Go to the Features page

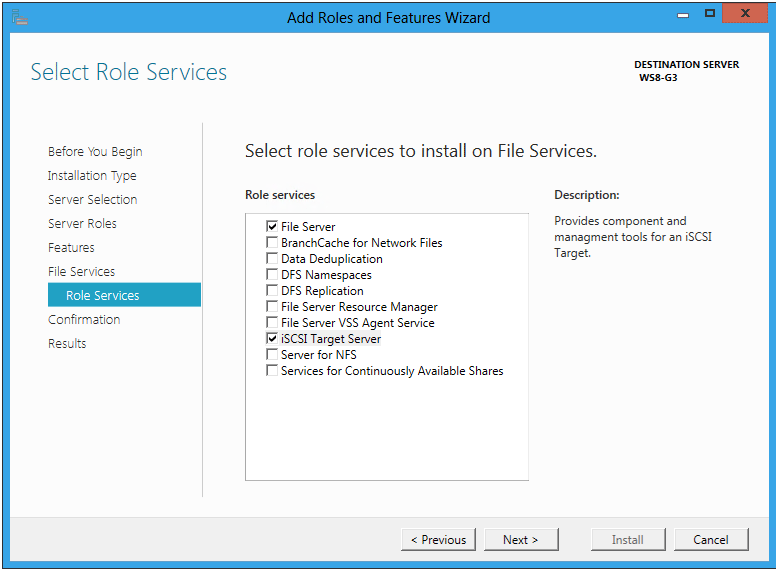(x=71, y=247)
